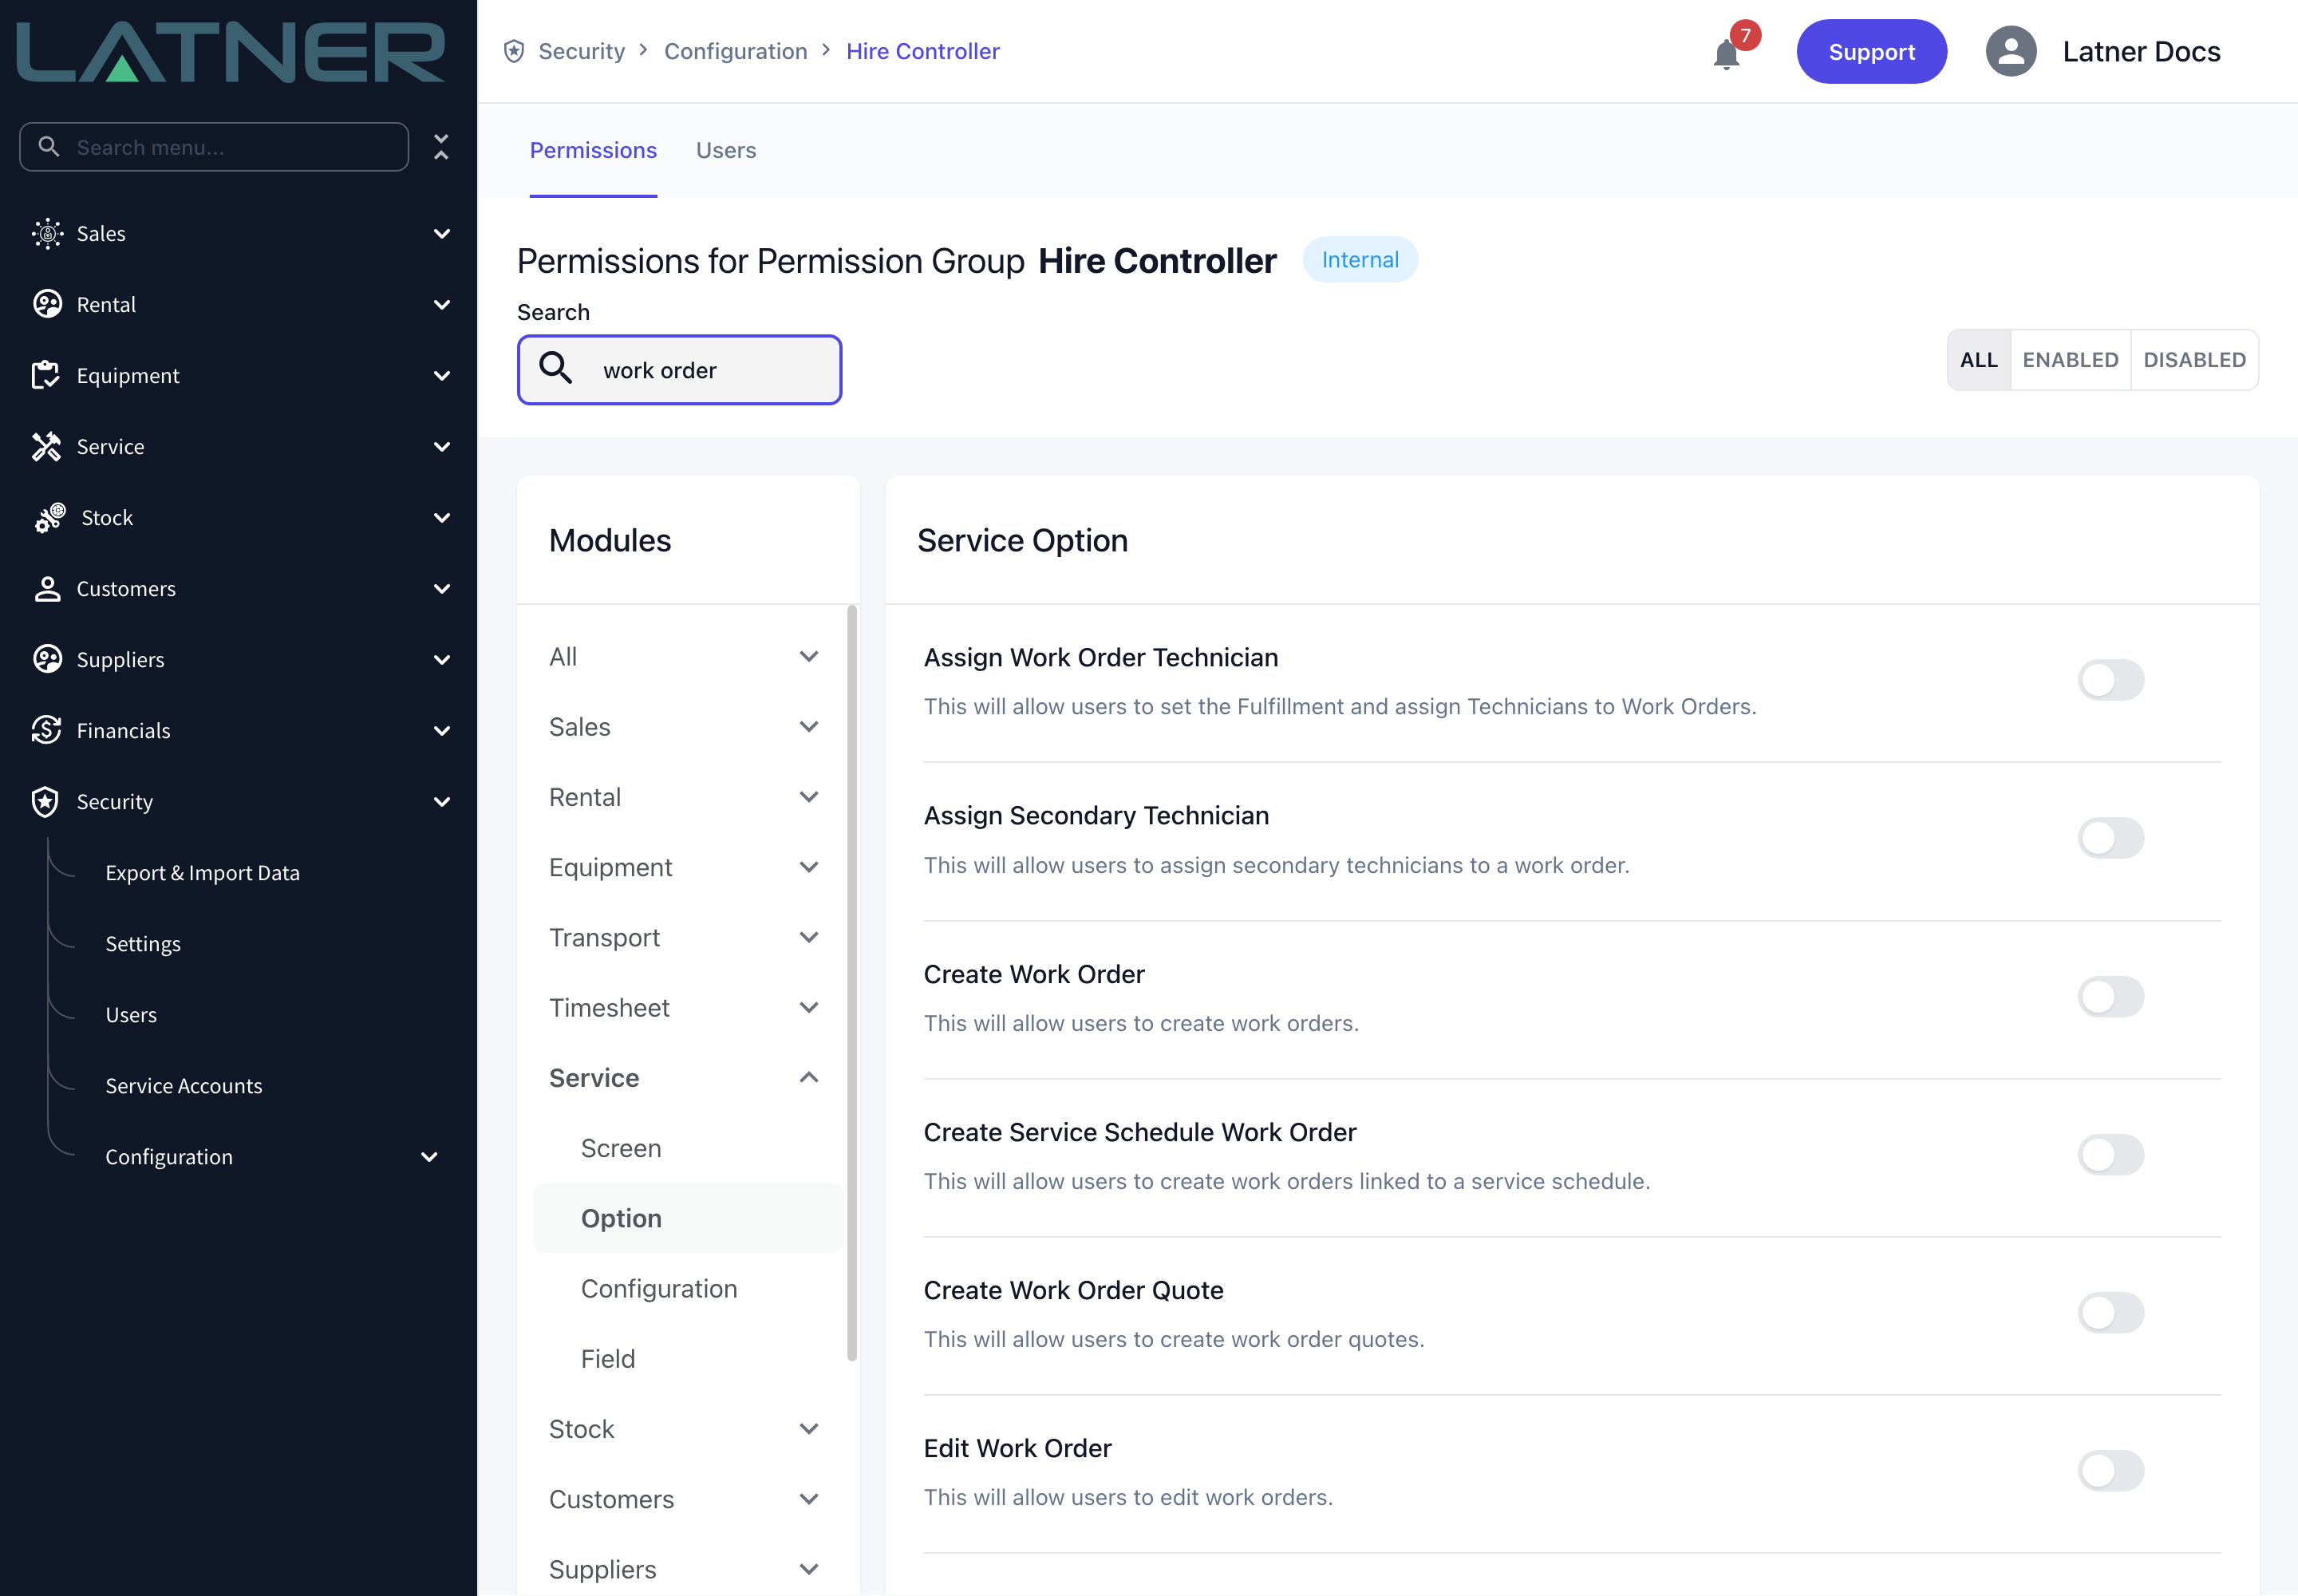Screen dimensions: 2298x1596
Task: Expand the Suppliers module chevron
Action: click(809, 1569)
